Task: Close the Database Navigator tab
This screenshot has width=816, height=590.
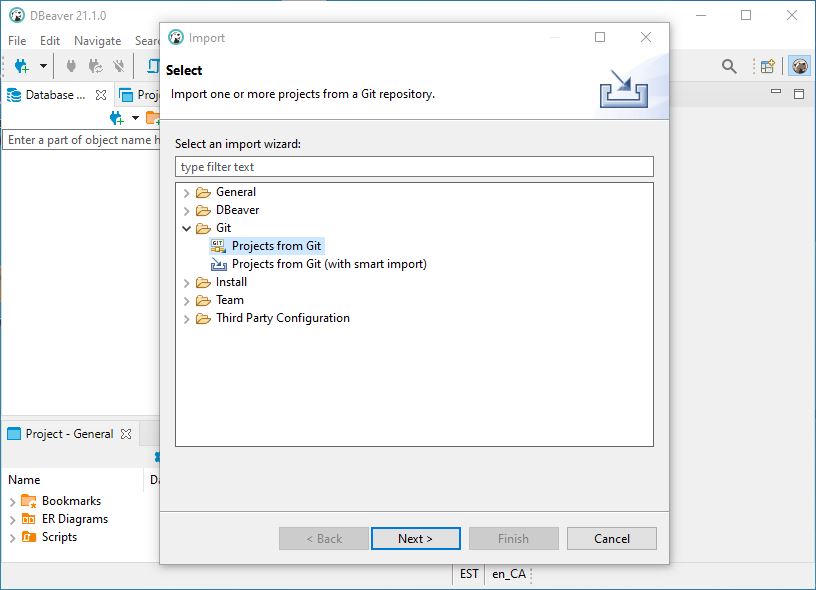Action: (x=101, y=95)
